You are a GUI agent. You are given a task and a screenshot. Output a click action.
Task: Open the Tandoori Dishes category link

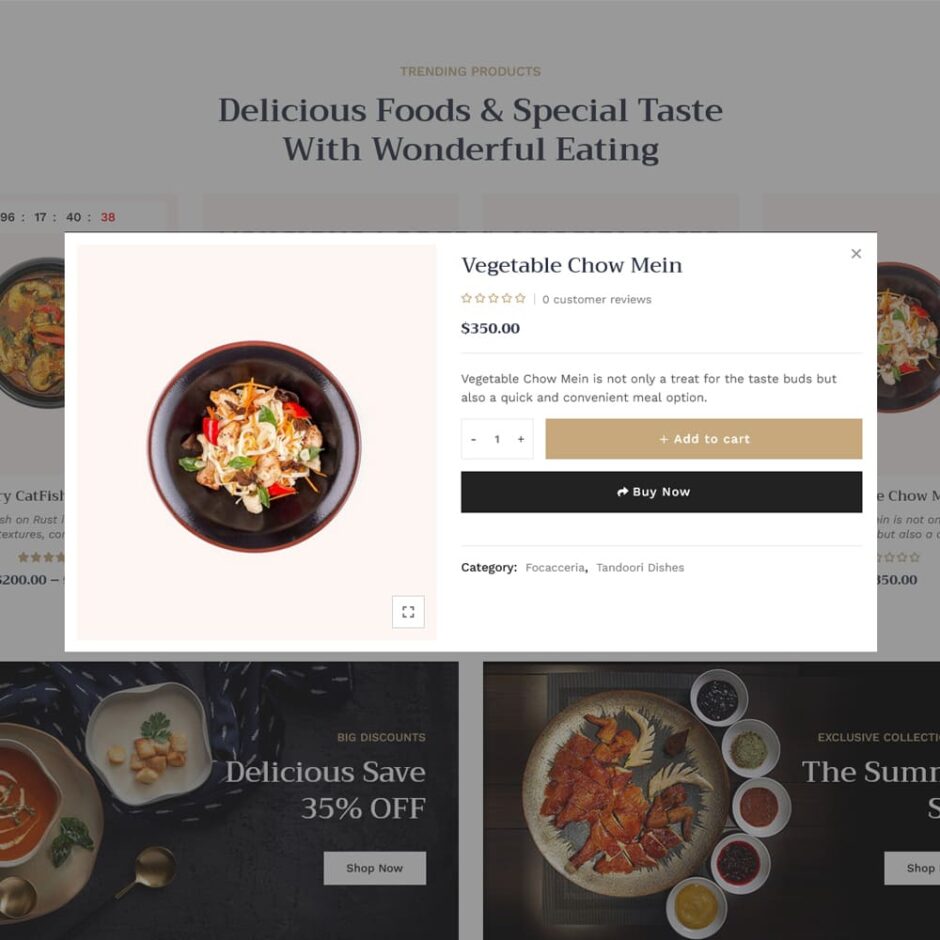click(640, 568)
